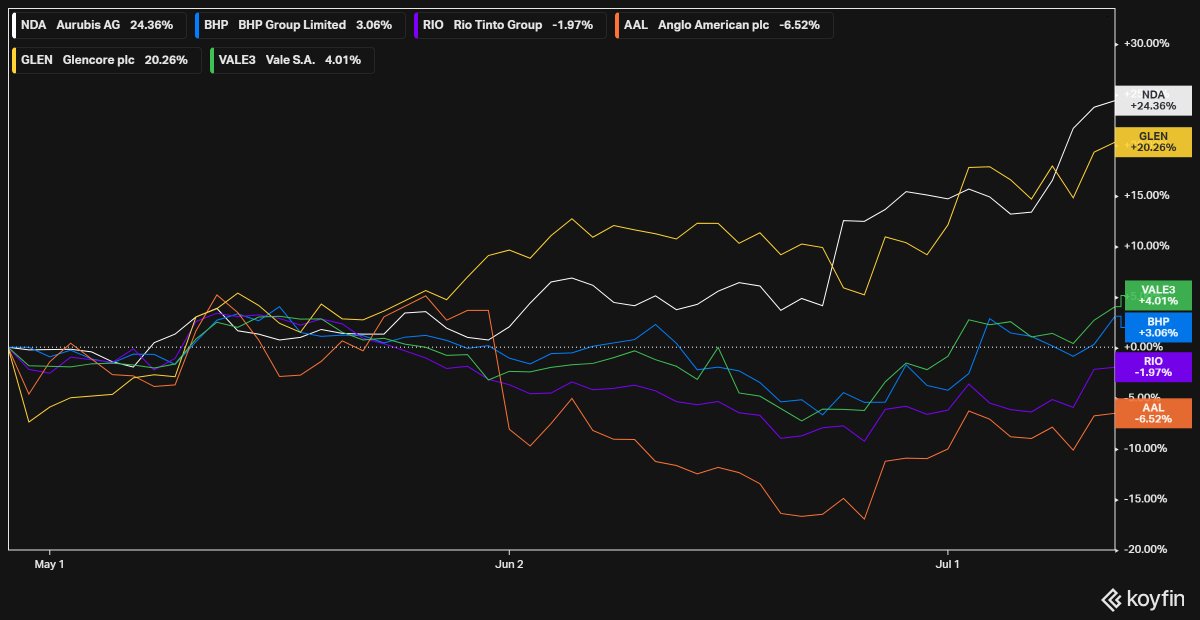The height and width of the screenshot is (620, 1200).
Task: Select the BHP Group Limited legend chip
Action: [298, 24]
